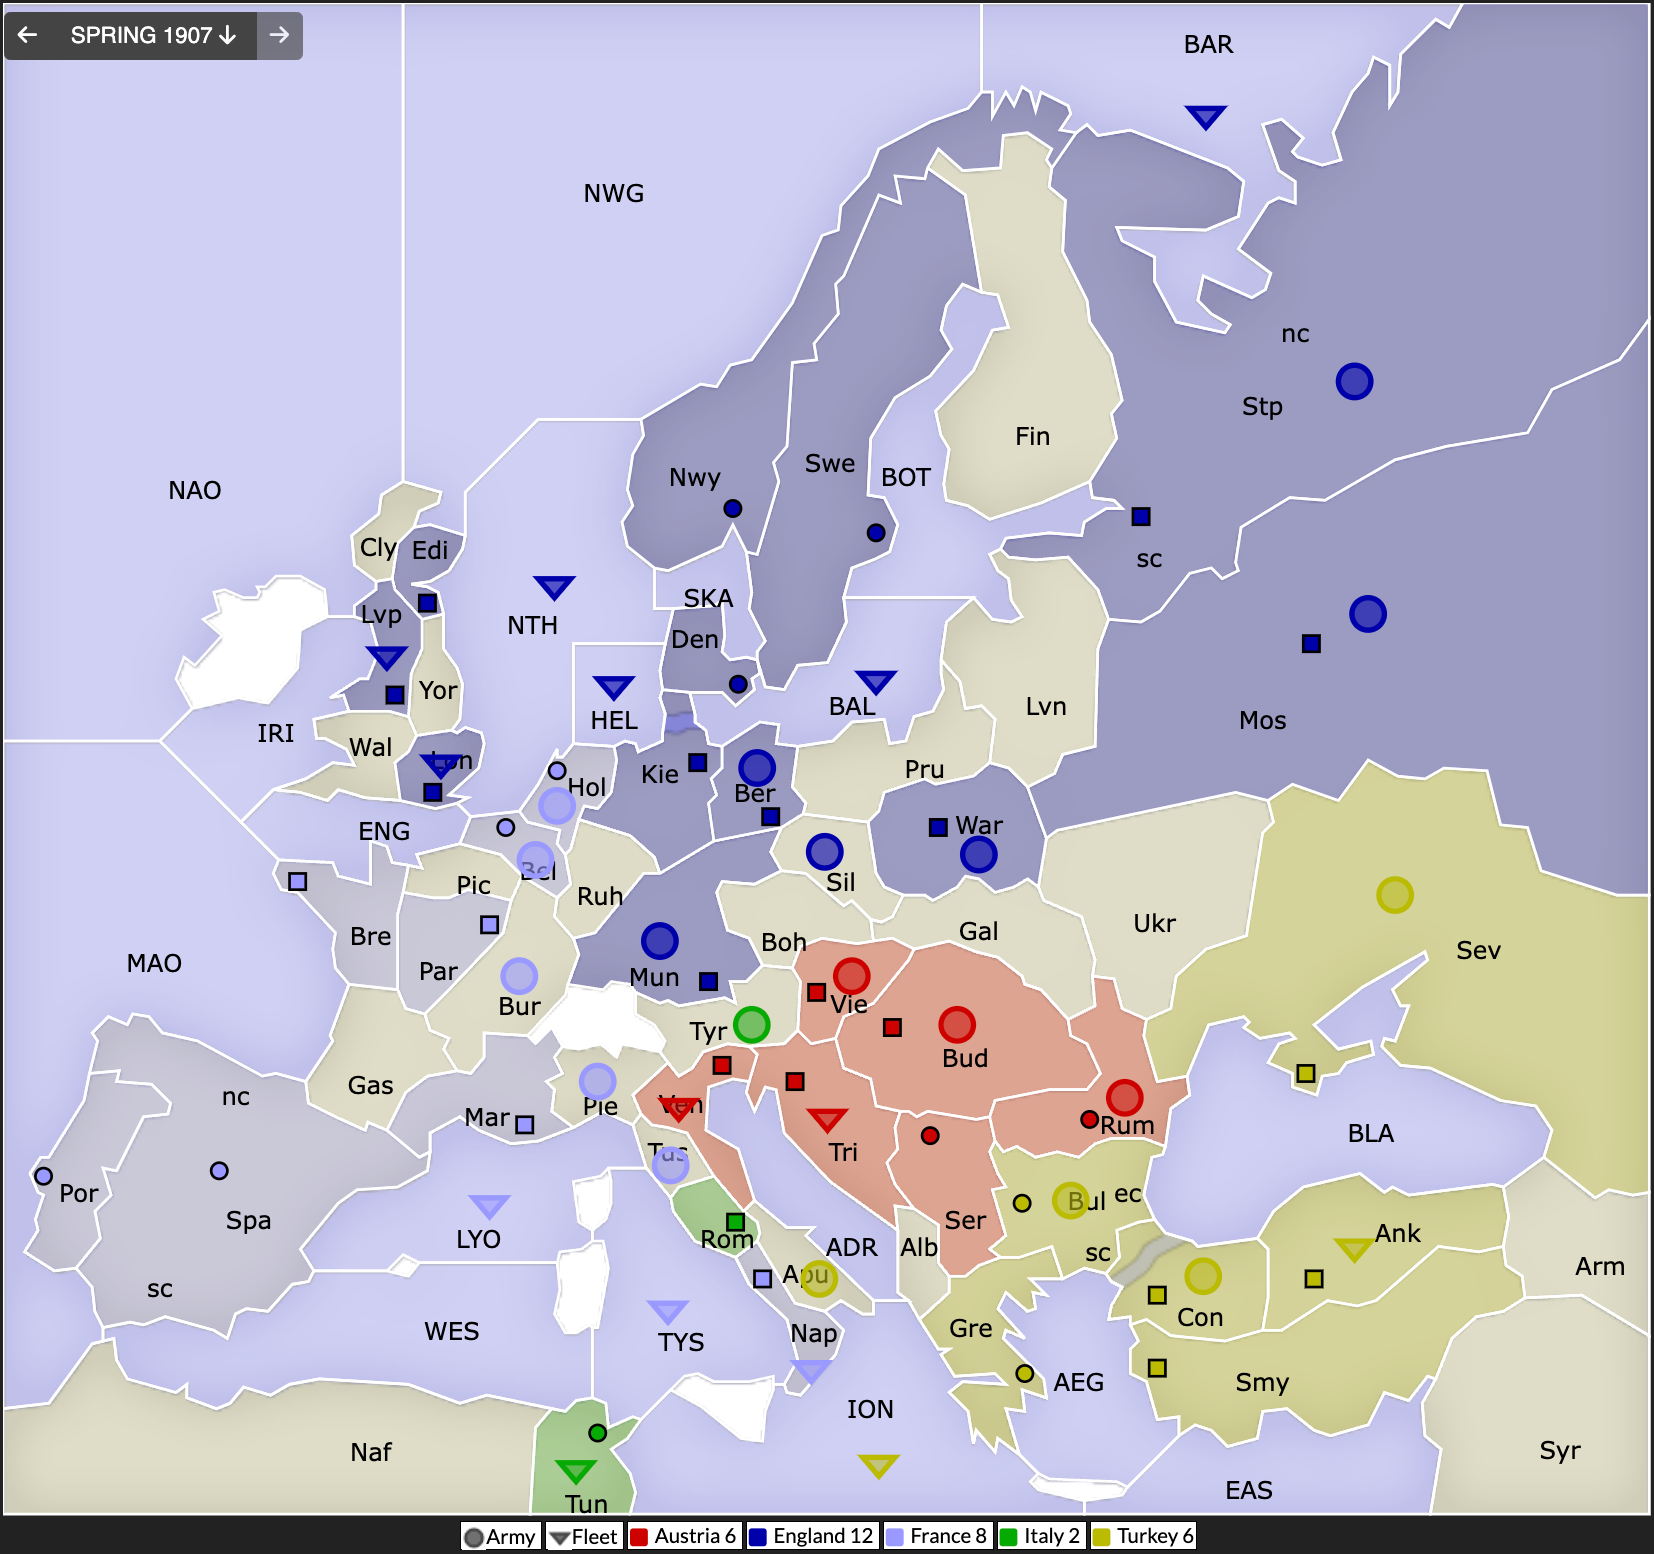Select the French army in Bur

tap(519, 975)
